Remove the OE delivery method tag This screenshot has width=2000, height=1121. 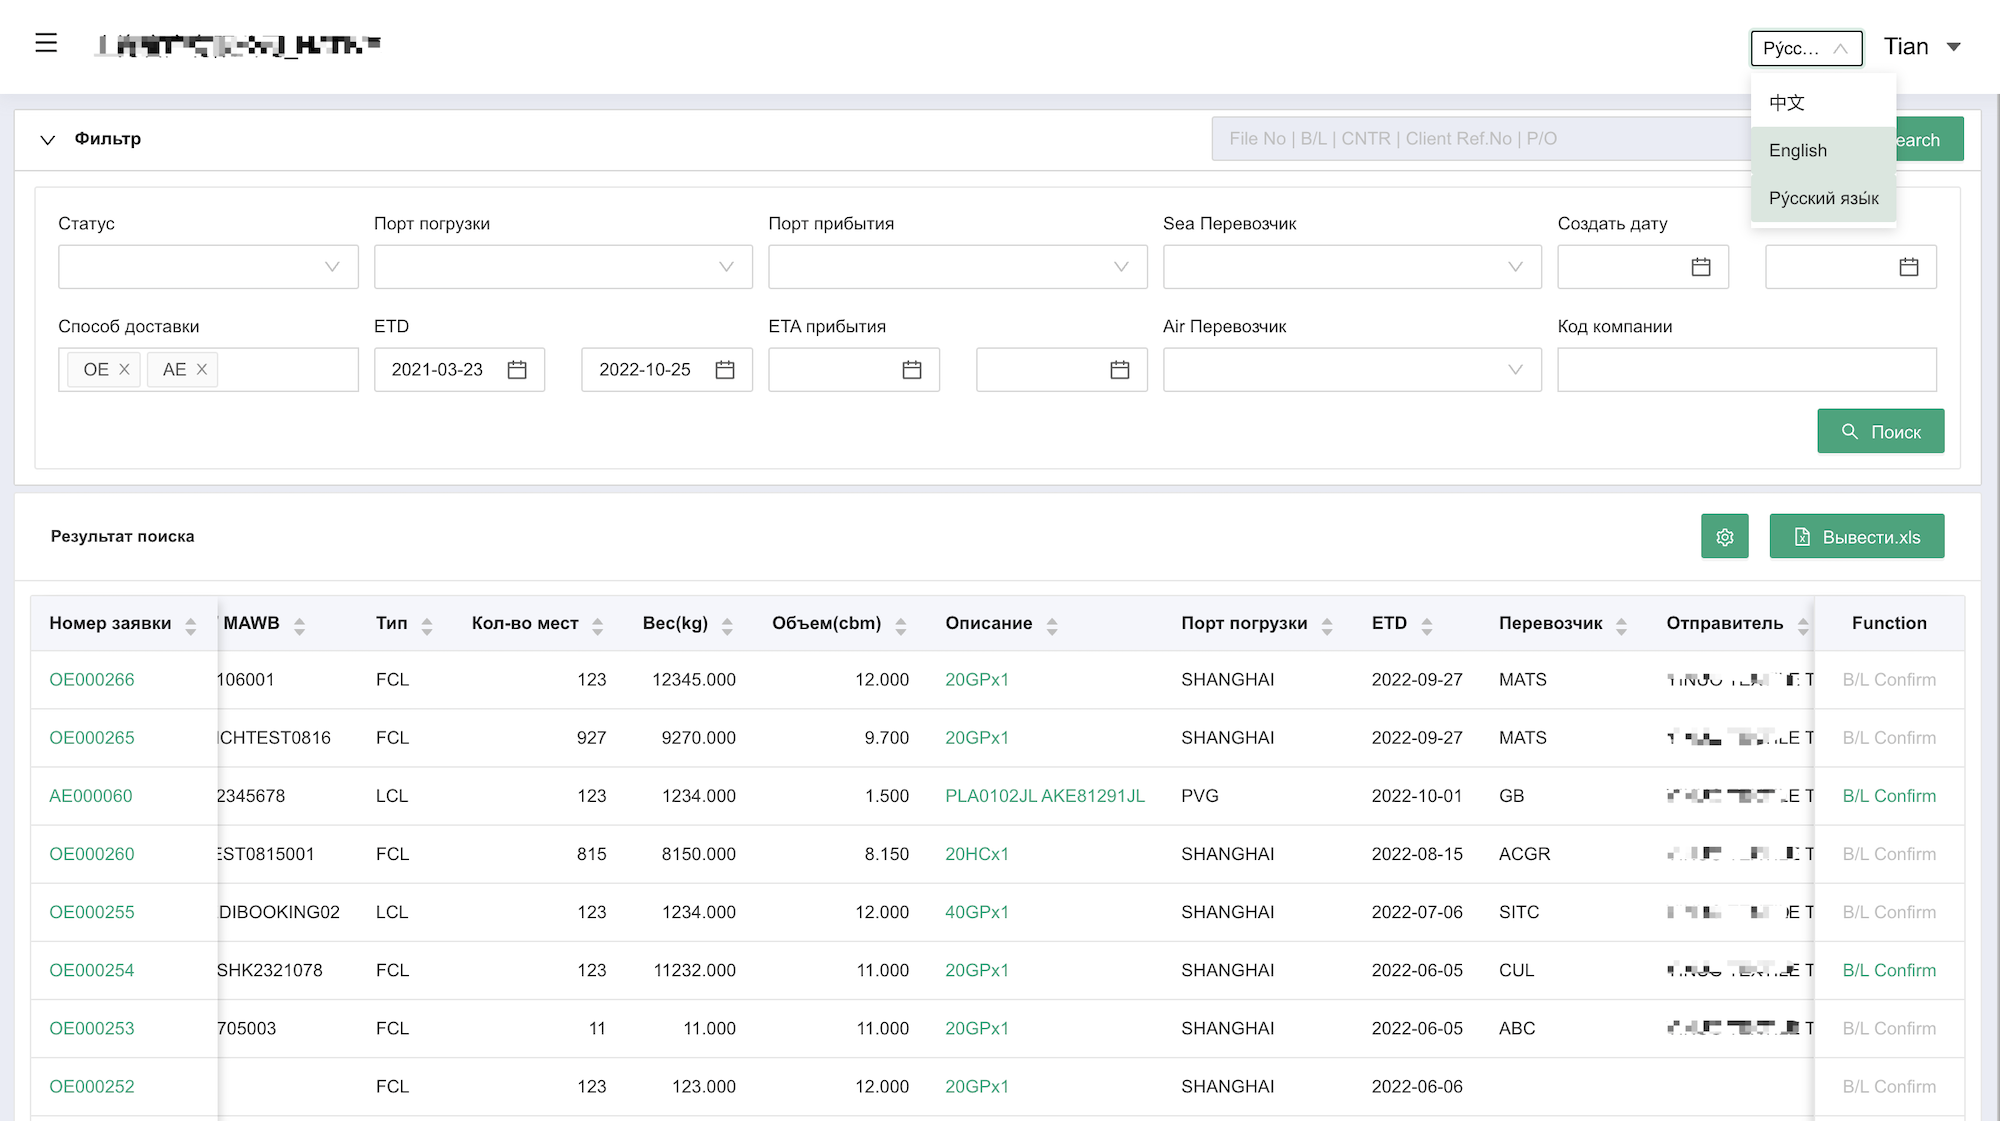[124, 369]
